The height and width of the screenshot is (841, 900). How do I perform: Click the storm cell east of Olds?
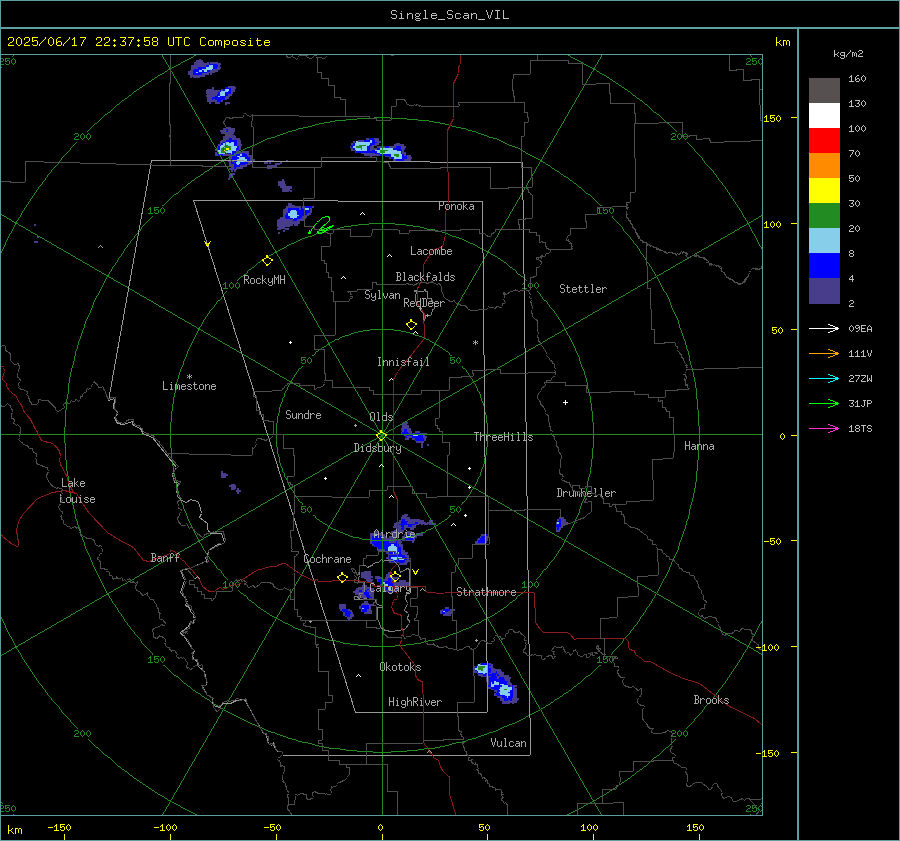click(414, 435)
